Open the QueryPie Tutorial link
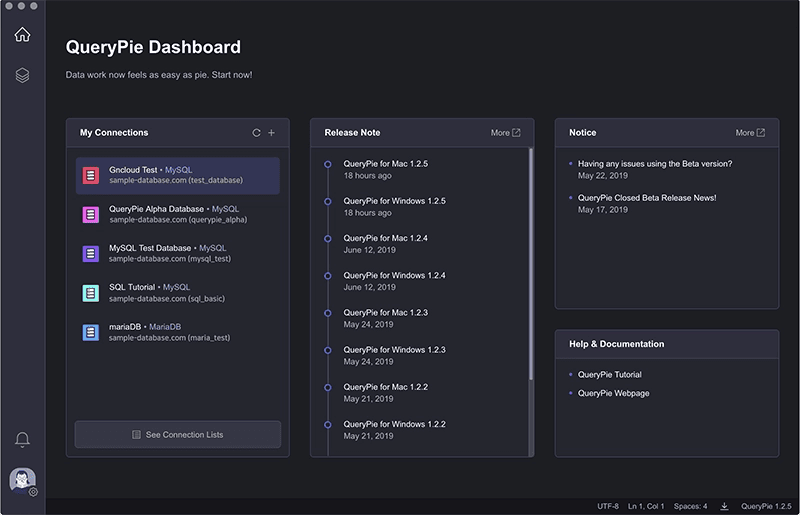This screenshot has width=800, height=515. pos(609,375)
